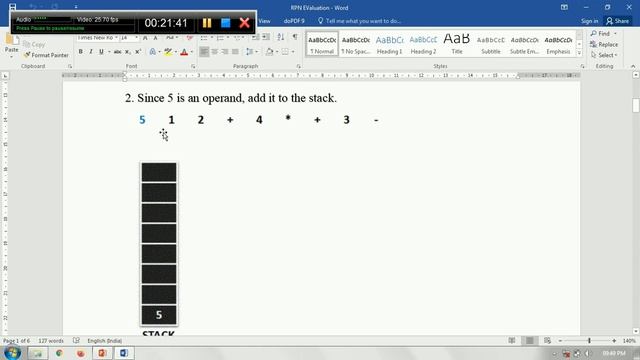Toggle bold formatting
Image resolution: width=640 pixels, height=360 pixels.
click(x=80, y=52)
